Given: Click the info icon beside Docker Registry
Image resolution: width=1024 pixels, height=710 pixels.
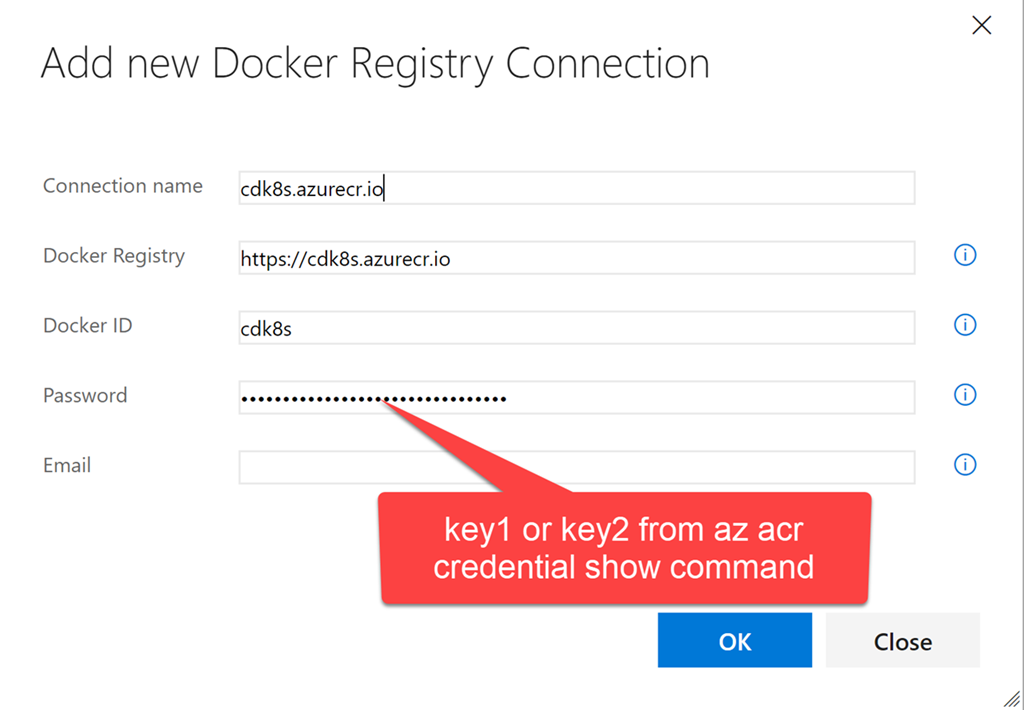Looking at the screenshot, I should pyautogui.click(x=965, y=256).
